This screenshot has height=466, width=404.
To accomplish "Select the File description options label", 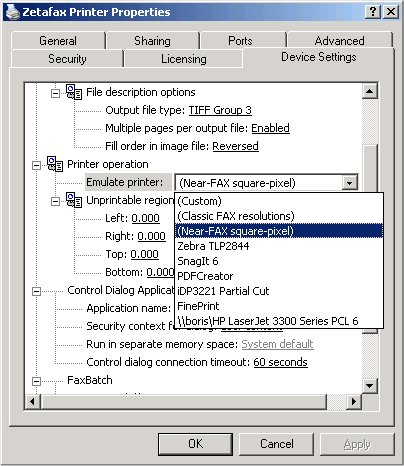I will (141, 92).
